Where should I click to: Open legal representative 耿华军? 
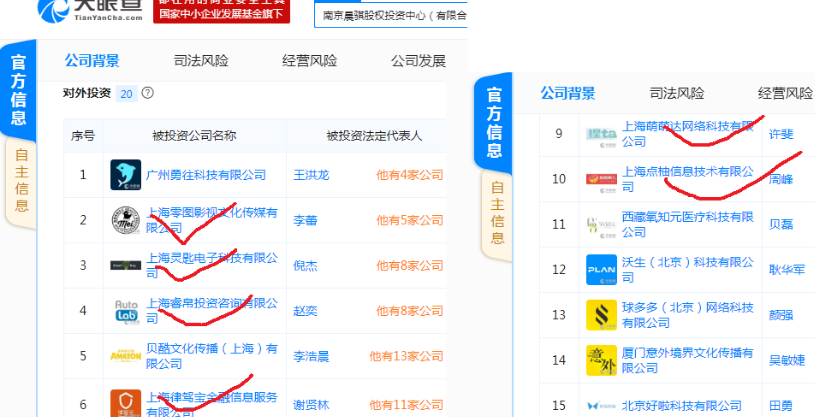point(787,270)
